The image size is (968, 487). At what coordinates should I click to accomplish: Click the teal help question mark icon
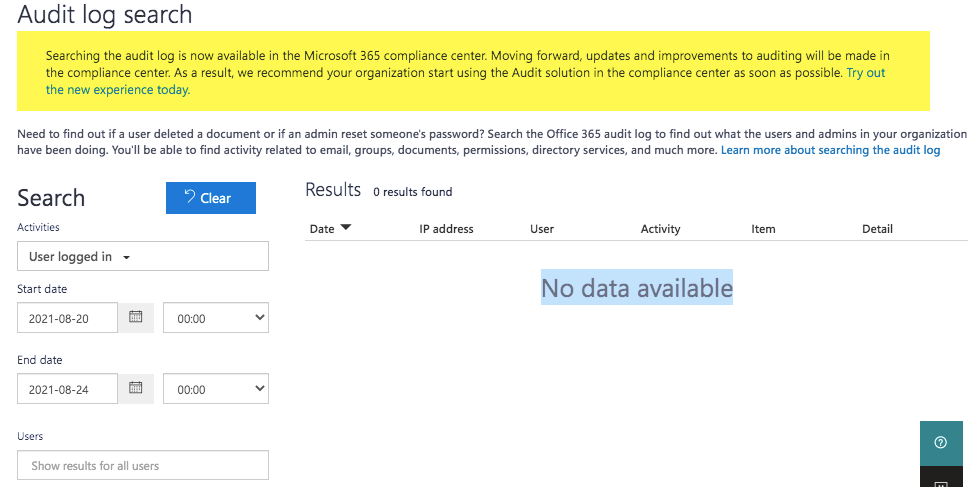click(x=940, y=442)
